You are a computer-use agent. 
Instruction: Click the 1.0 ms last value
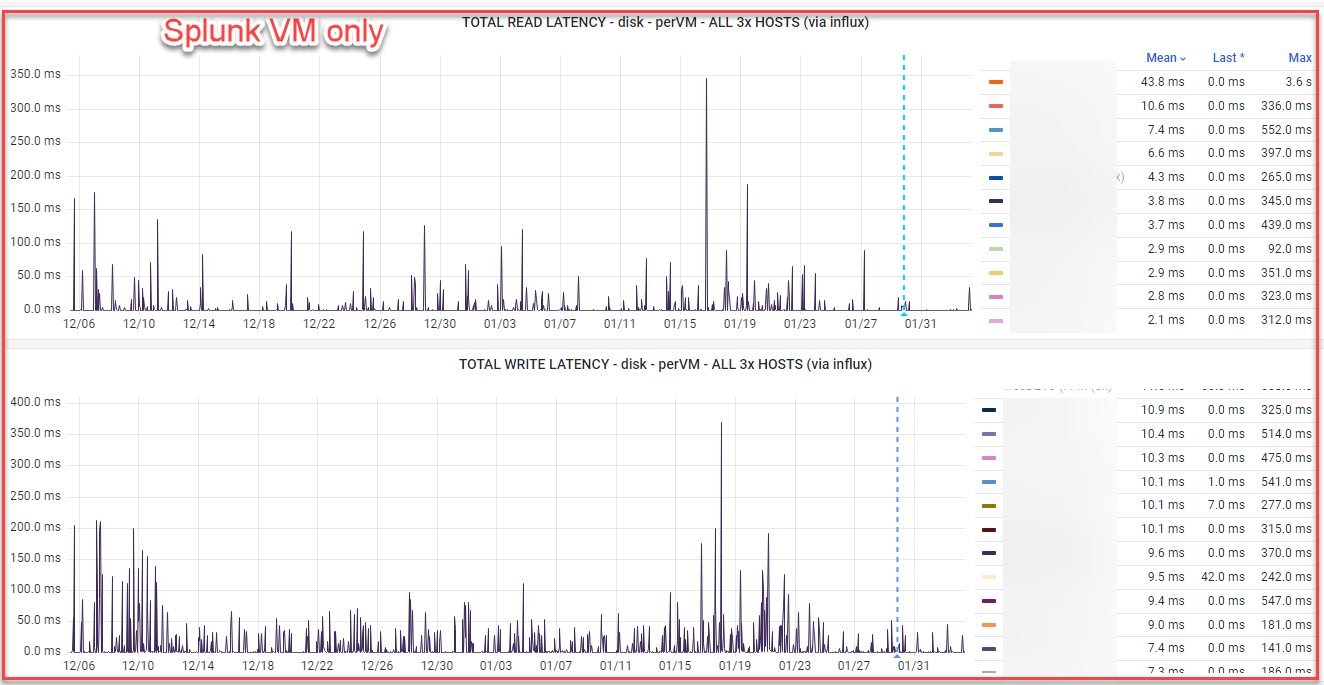(x=1227, y=482)
